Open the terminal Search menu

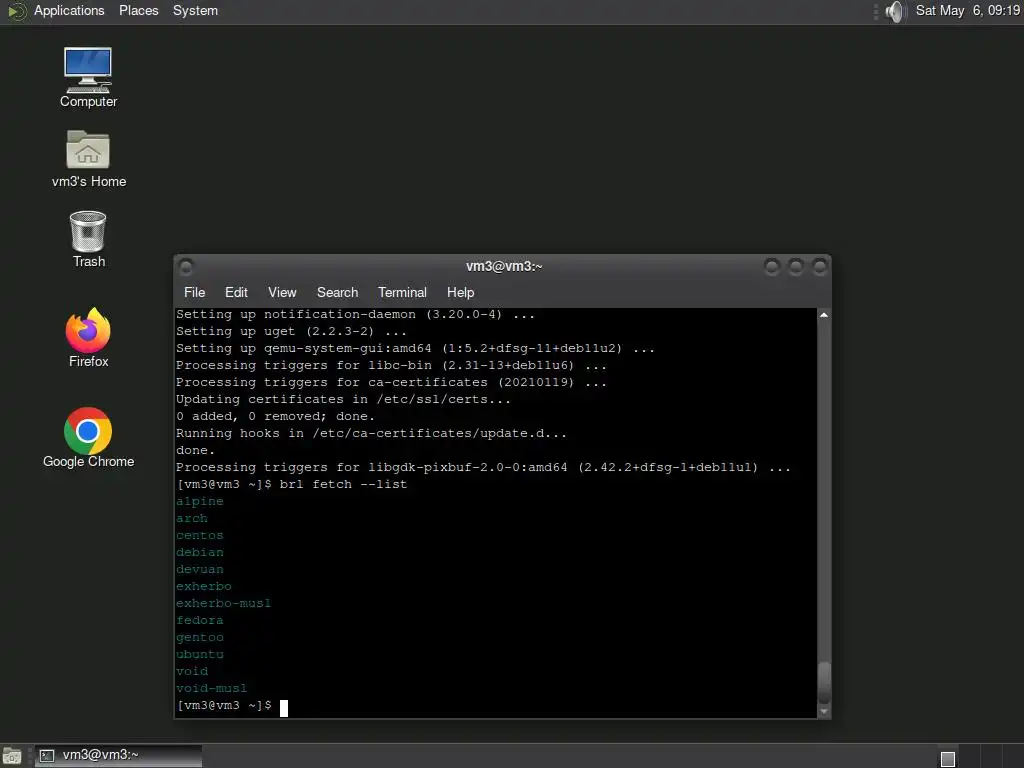[338, 293]
